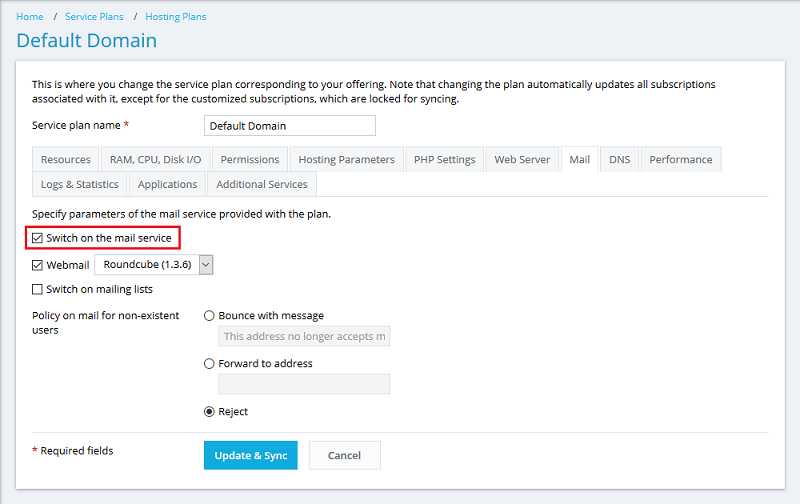Screen dimensions: 800x504
Task: Navigate to Hosting Plans breadcrumb
Action: tap(176, 17)
